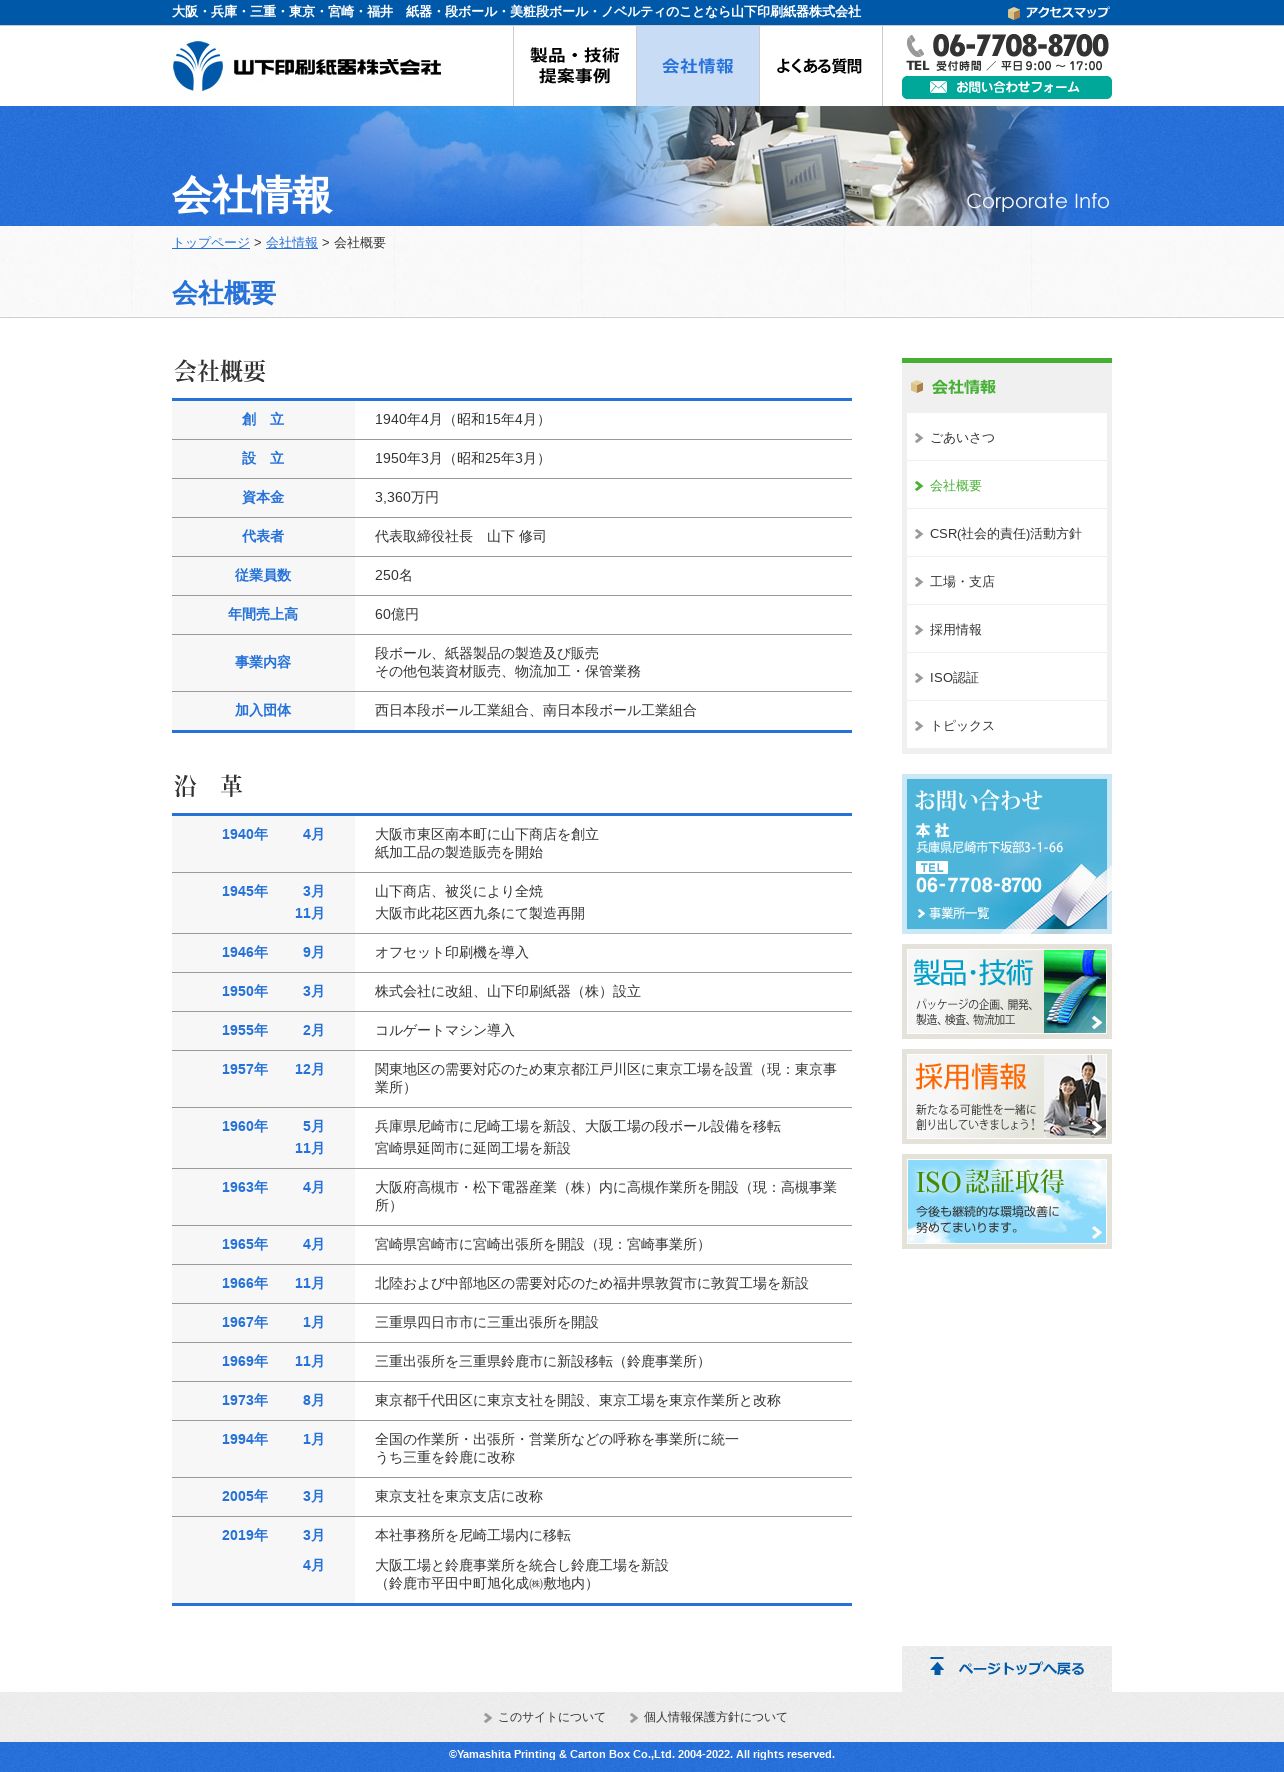This screenshot has width=1284, height=1772.
Task: Click sidebar 会社情報 heading
Action: click(963, 387)
